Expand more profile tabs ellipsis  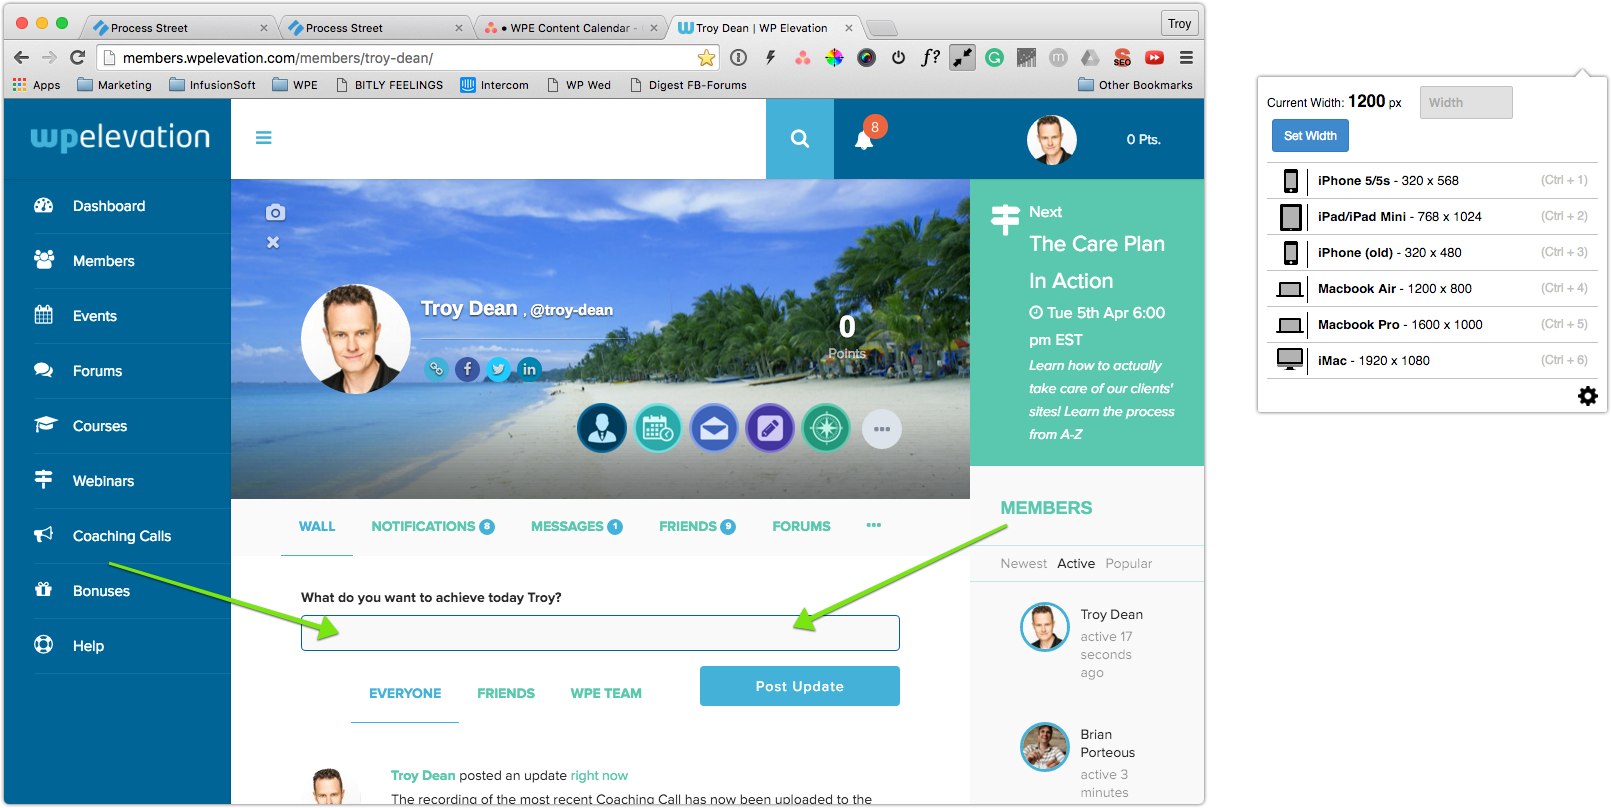click(873, 525)
